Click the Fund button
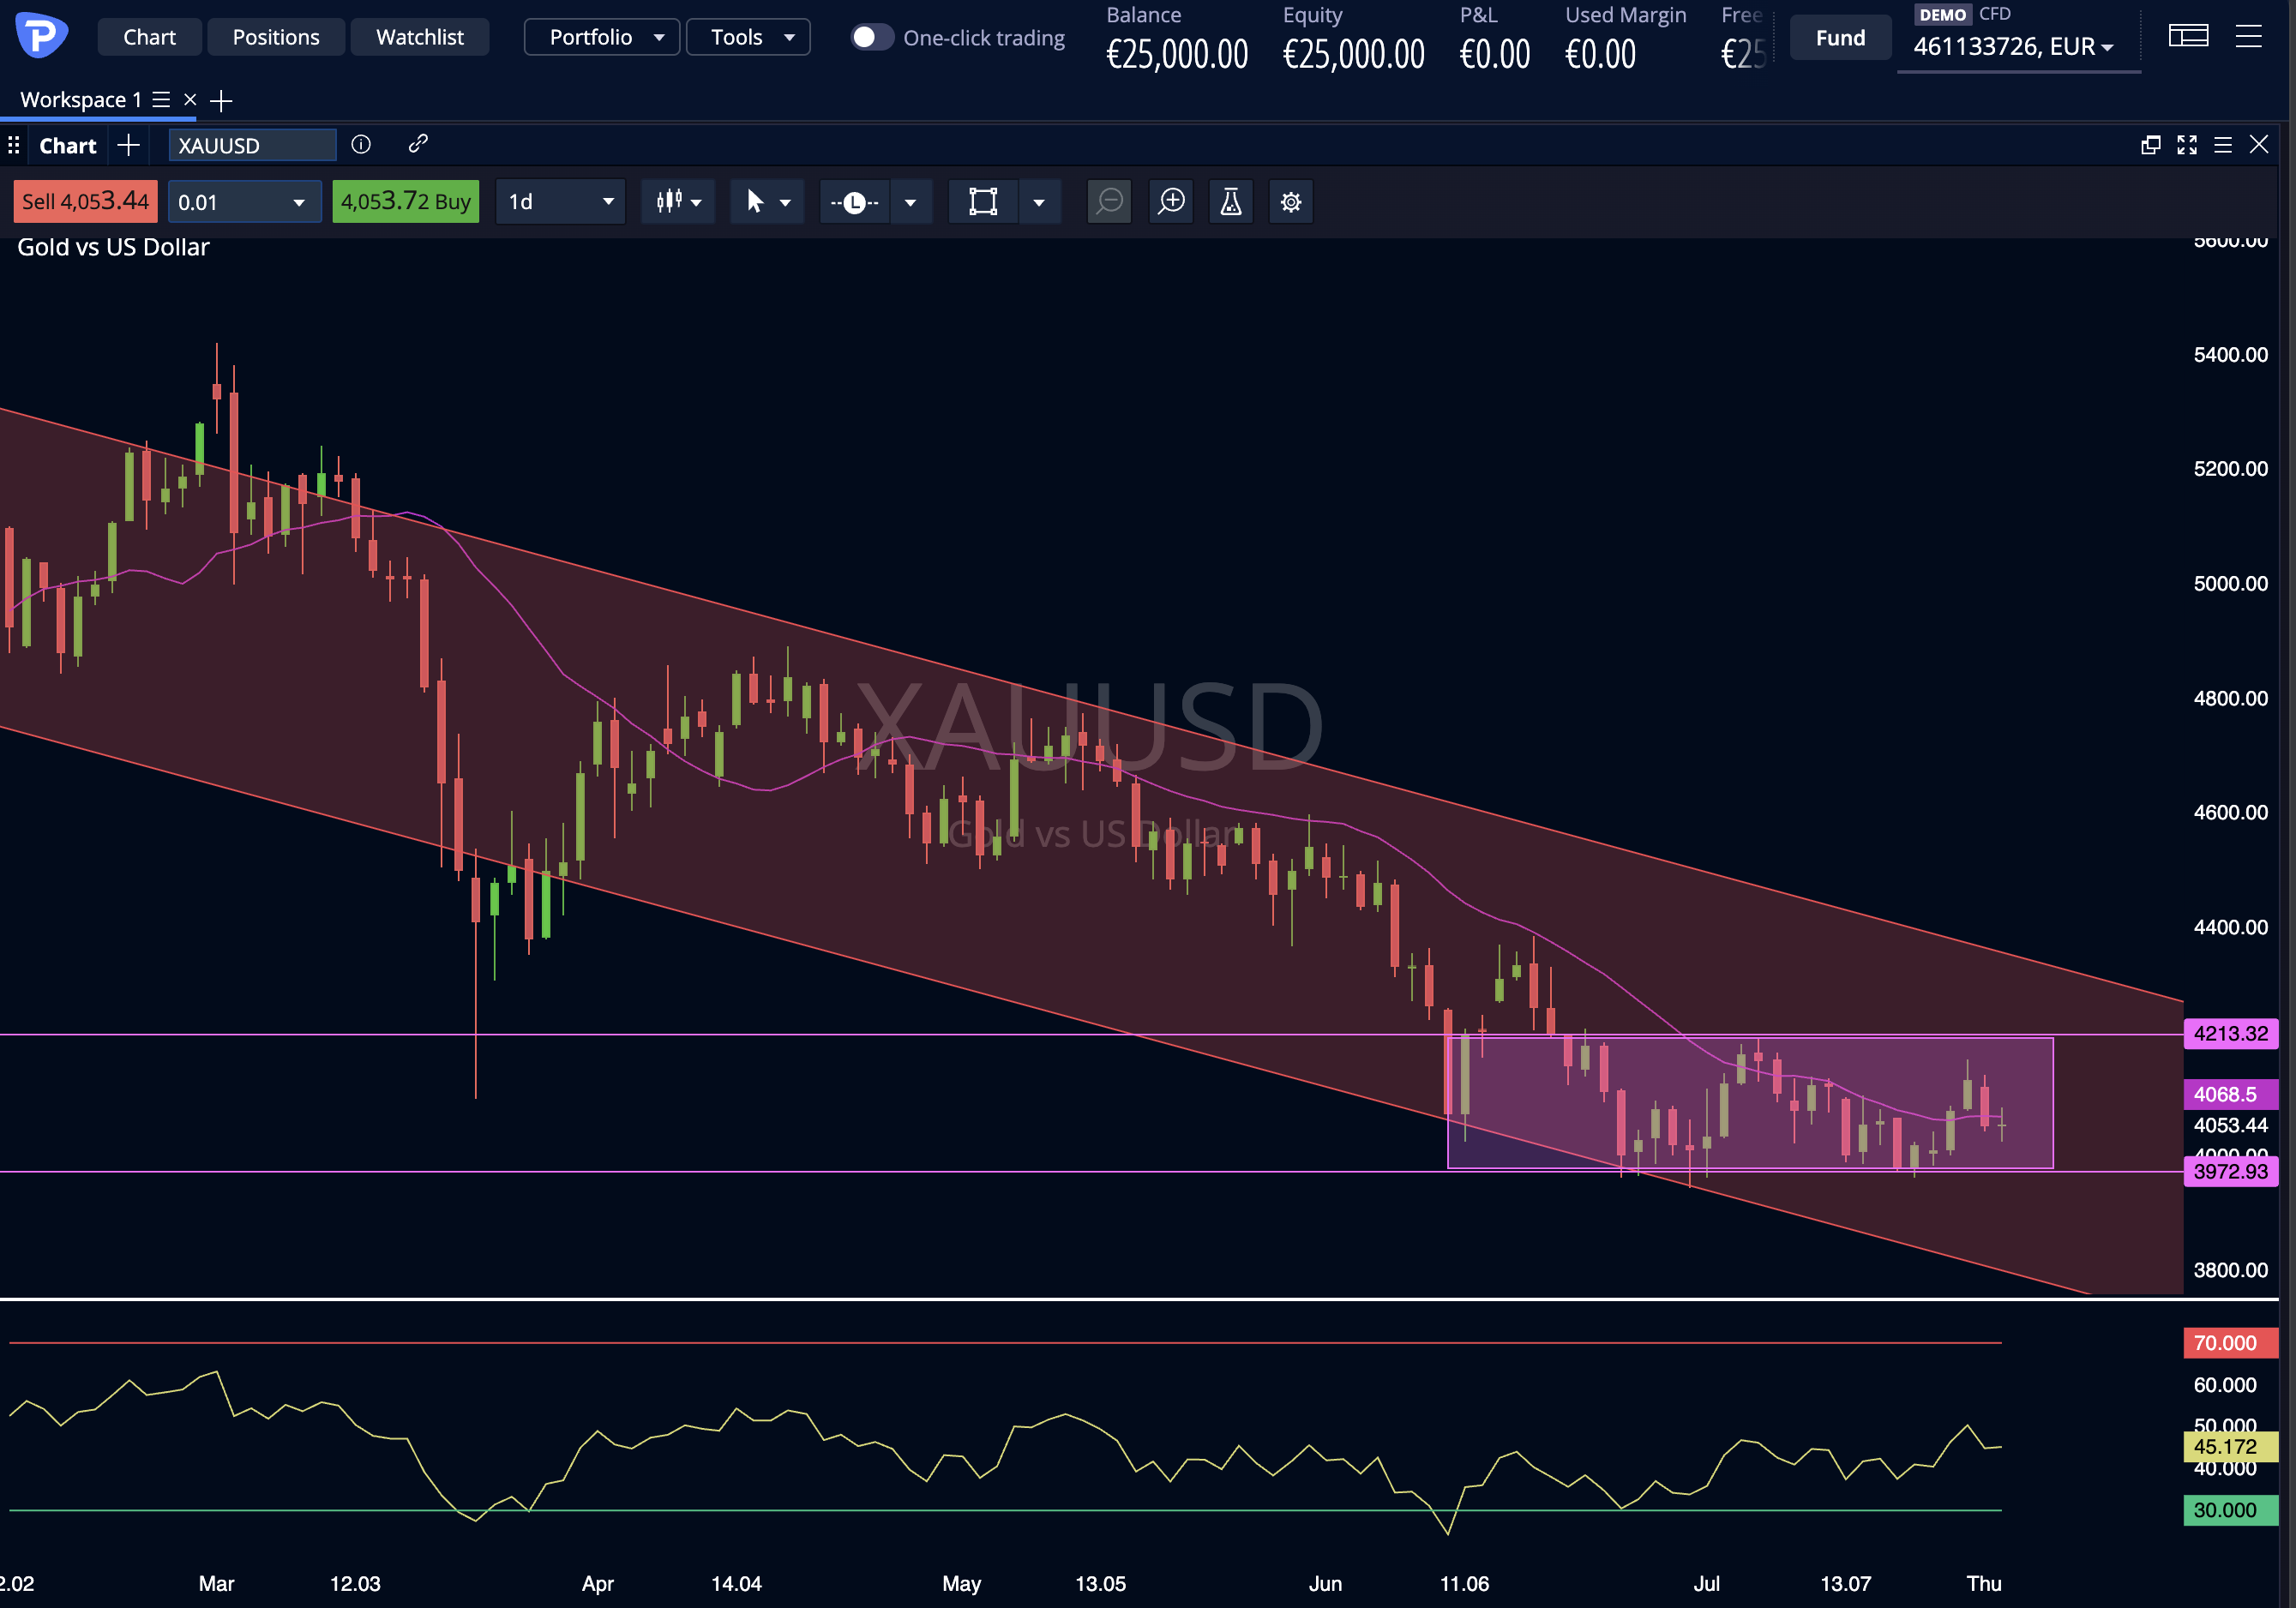 [x=1840, y=38]
